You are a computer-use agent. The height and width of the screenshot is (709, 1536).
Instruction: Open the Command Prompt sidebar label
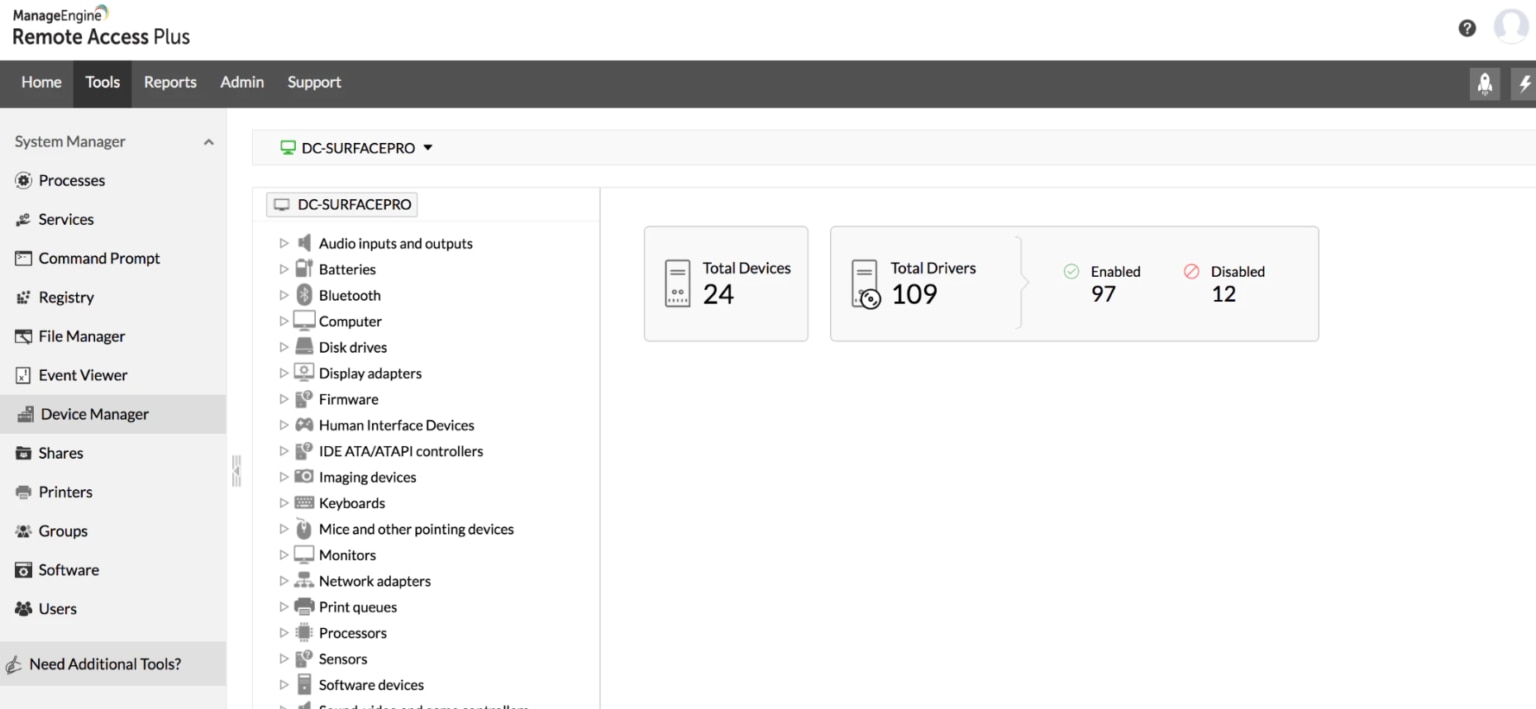(99, 258)
